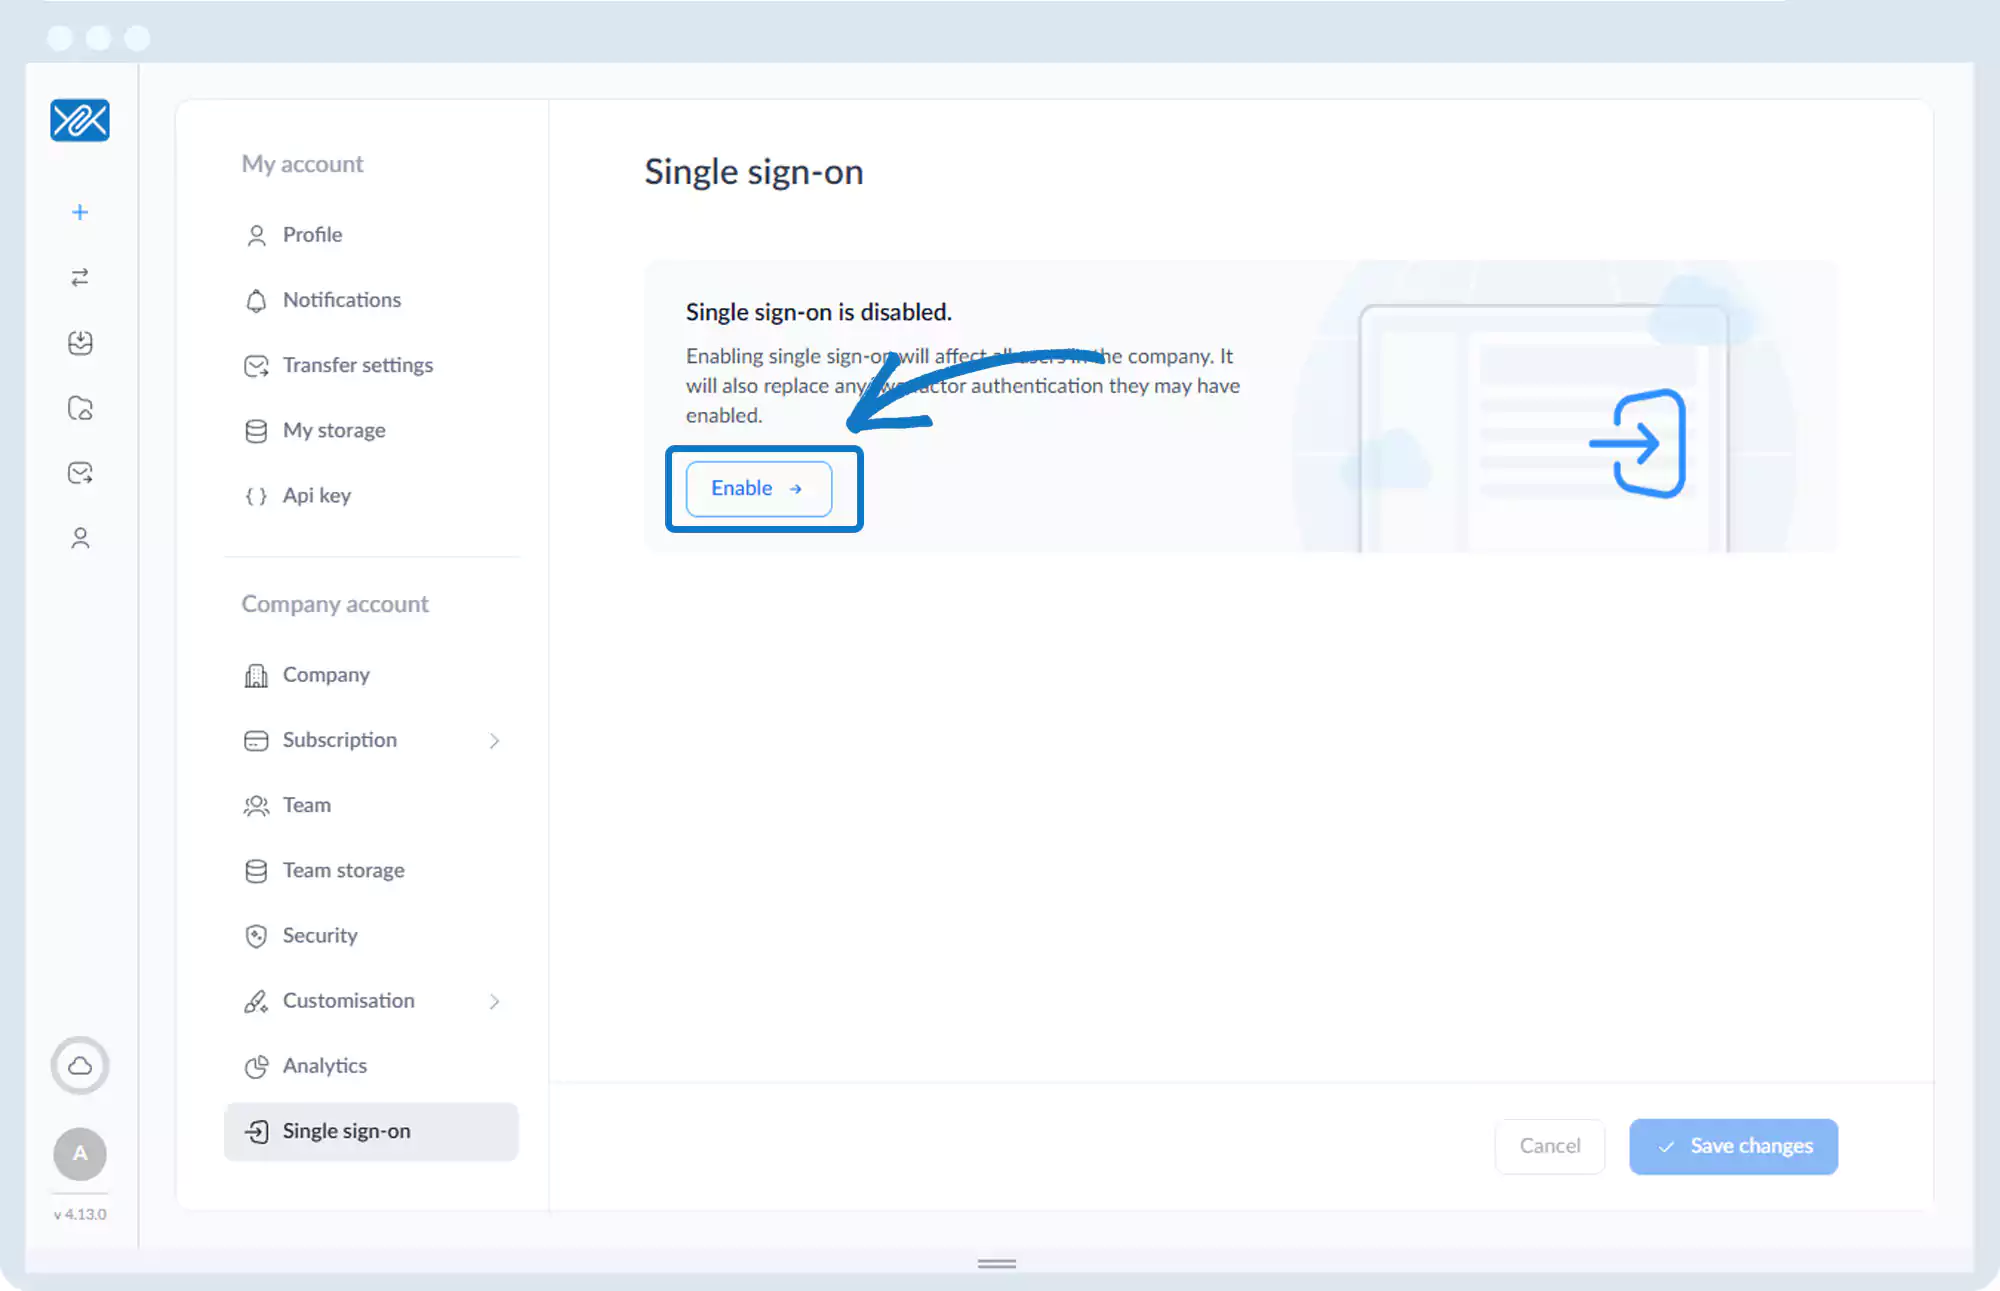The height and width of the screenshot is (1291, 2000).
Task: Click the bottom resize handle bar
Action: [996, 1264]
